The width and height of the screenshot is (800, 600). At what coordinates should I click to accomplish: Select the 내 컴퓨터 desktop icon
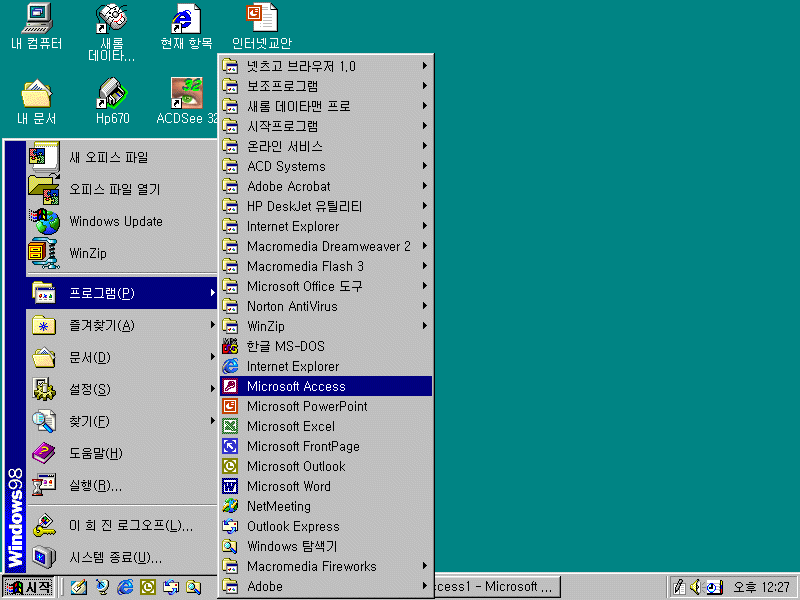coord(37,27)
